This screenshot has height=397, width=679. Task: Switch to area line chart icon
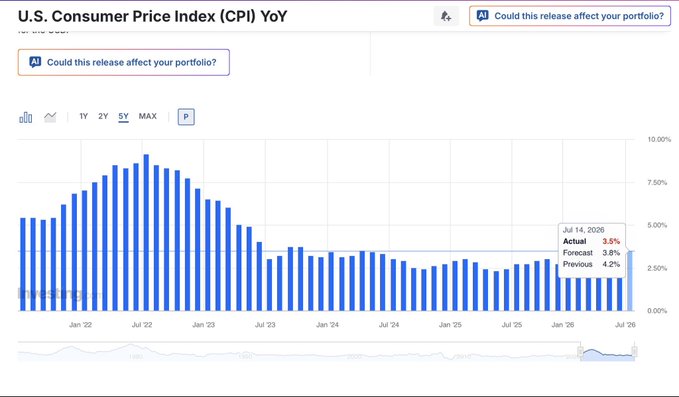50,117
